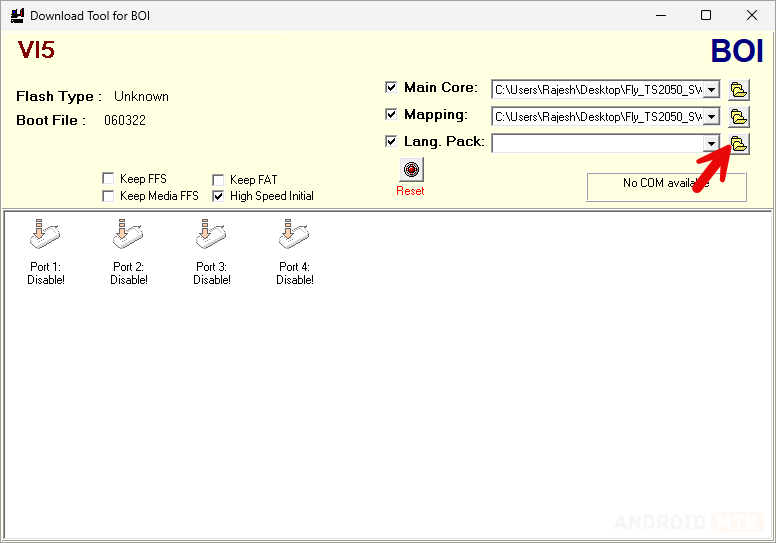
Task: Open folder browser for Mapping file
Action: [x=739, y=116]
